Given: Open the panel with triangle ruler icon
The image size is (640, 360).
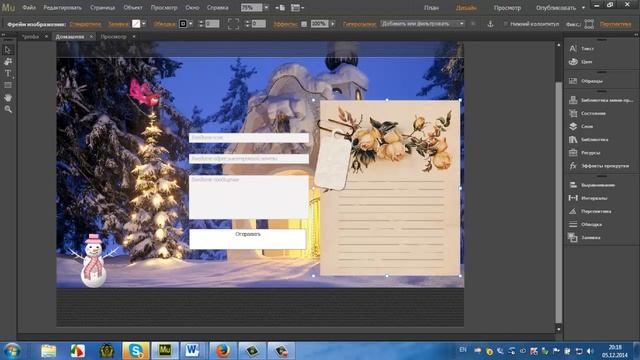Looking at the screenshot, I should [x=573, y=211].
